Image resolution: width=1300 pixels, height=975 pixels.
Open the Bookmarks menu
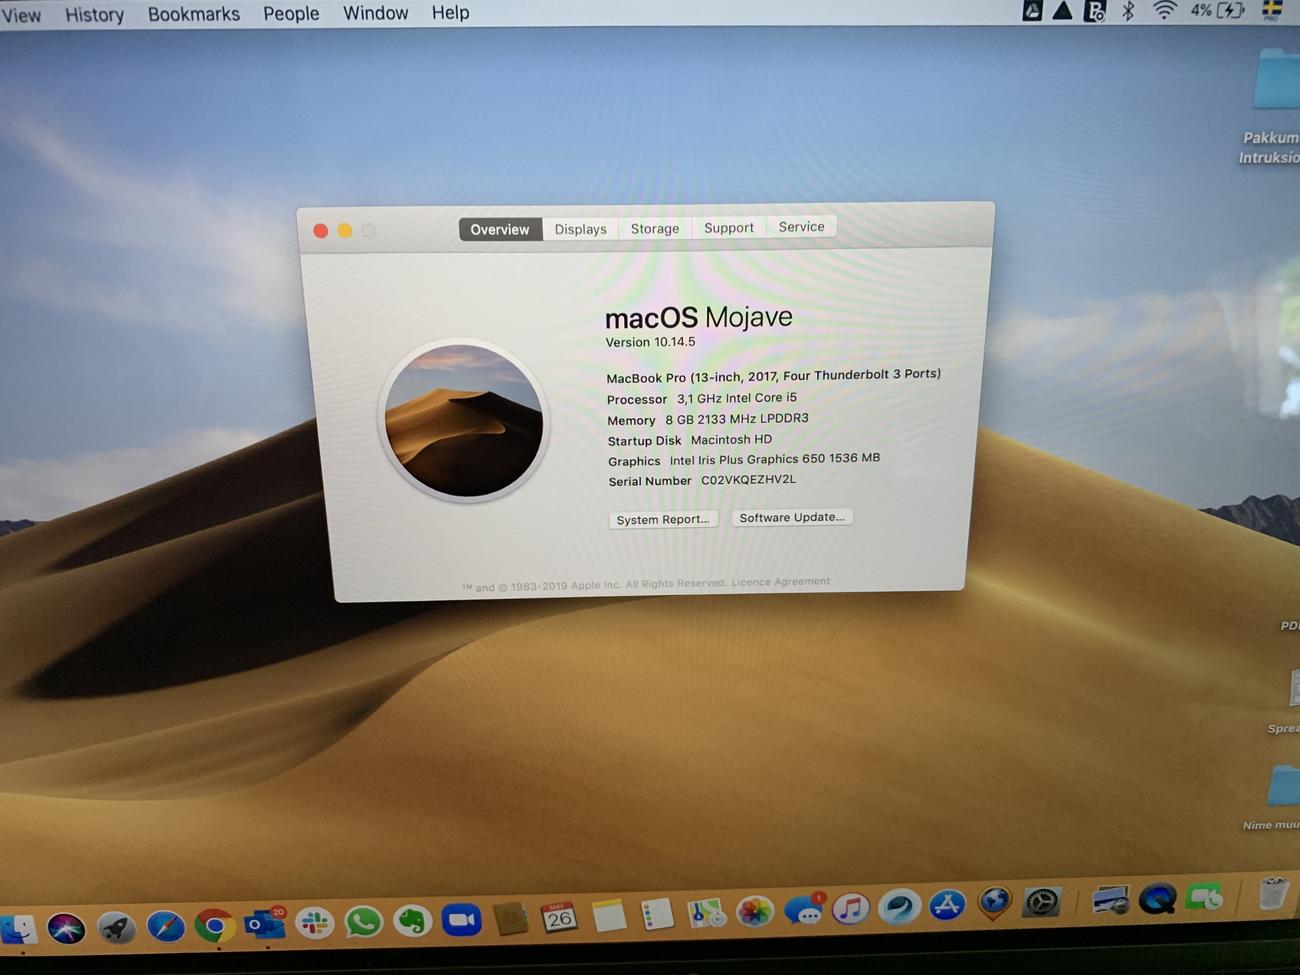(x=194, y=14)
